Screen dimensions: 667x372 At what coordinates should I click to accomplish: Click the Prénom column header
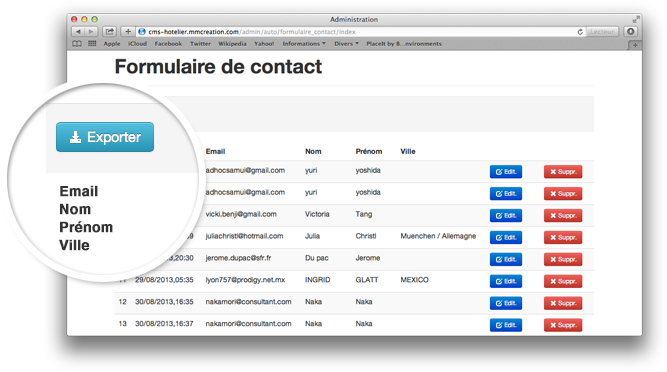[369, 151]
